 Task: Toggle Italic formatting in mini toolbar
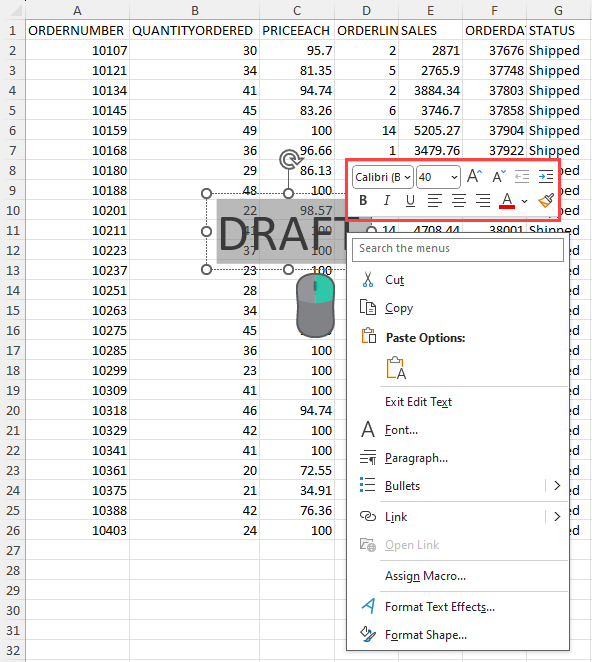386,200
